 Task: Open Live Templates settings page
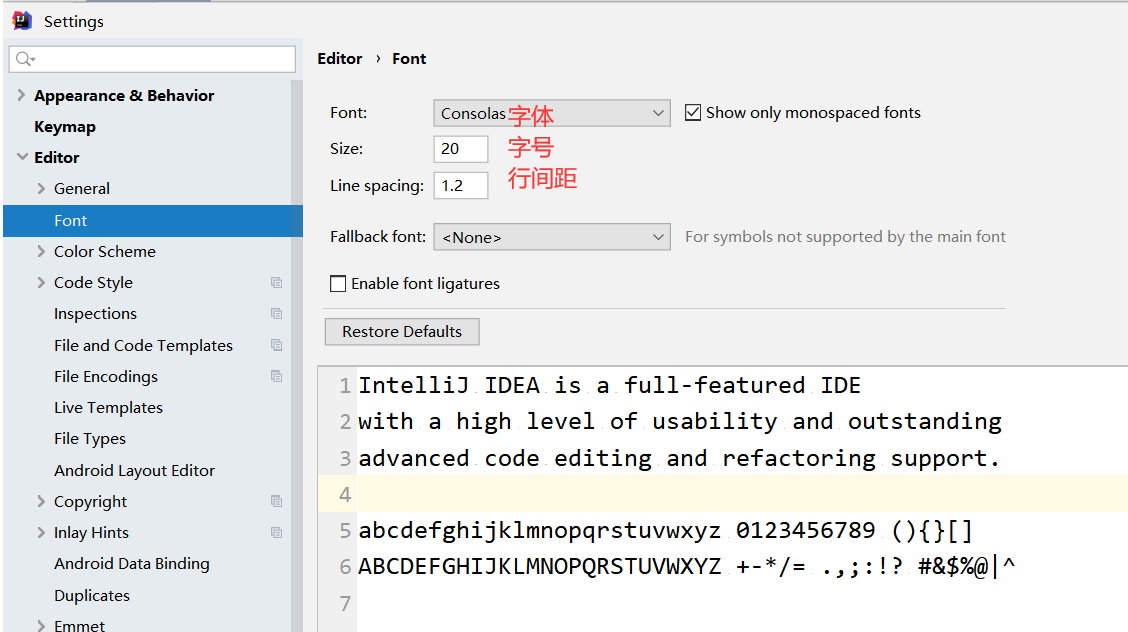(108, 408)
